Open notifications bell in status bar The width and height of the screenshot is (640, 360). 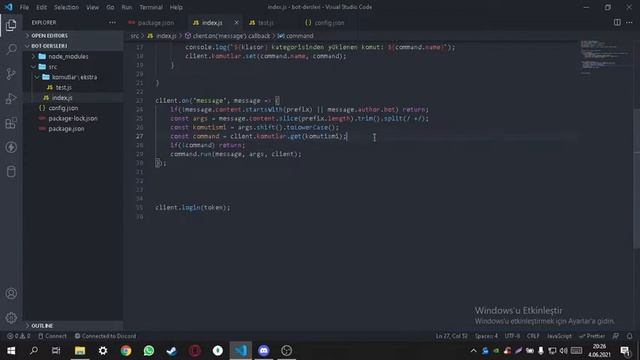[x=629, y=336]
